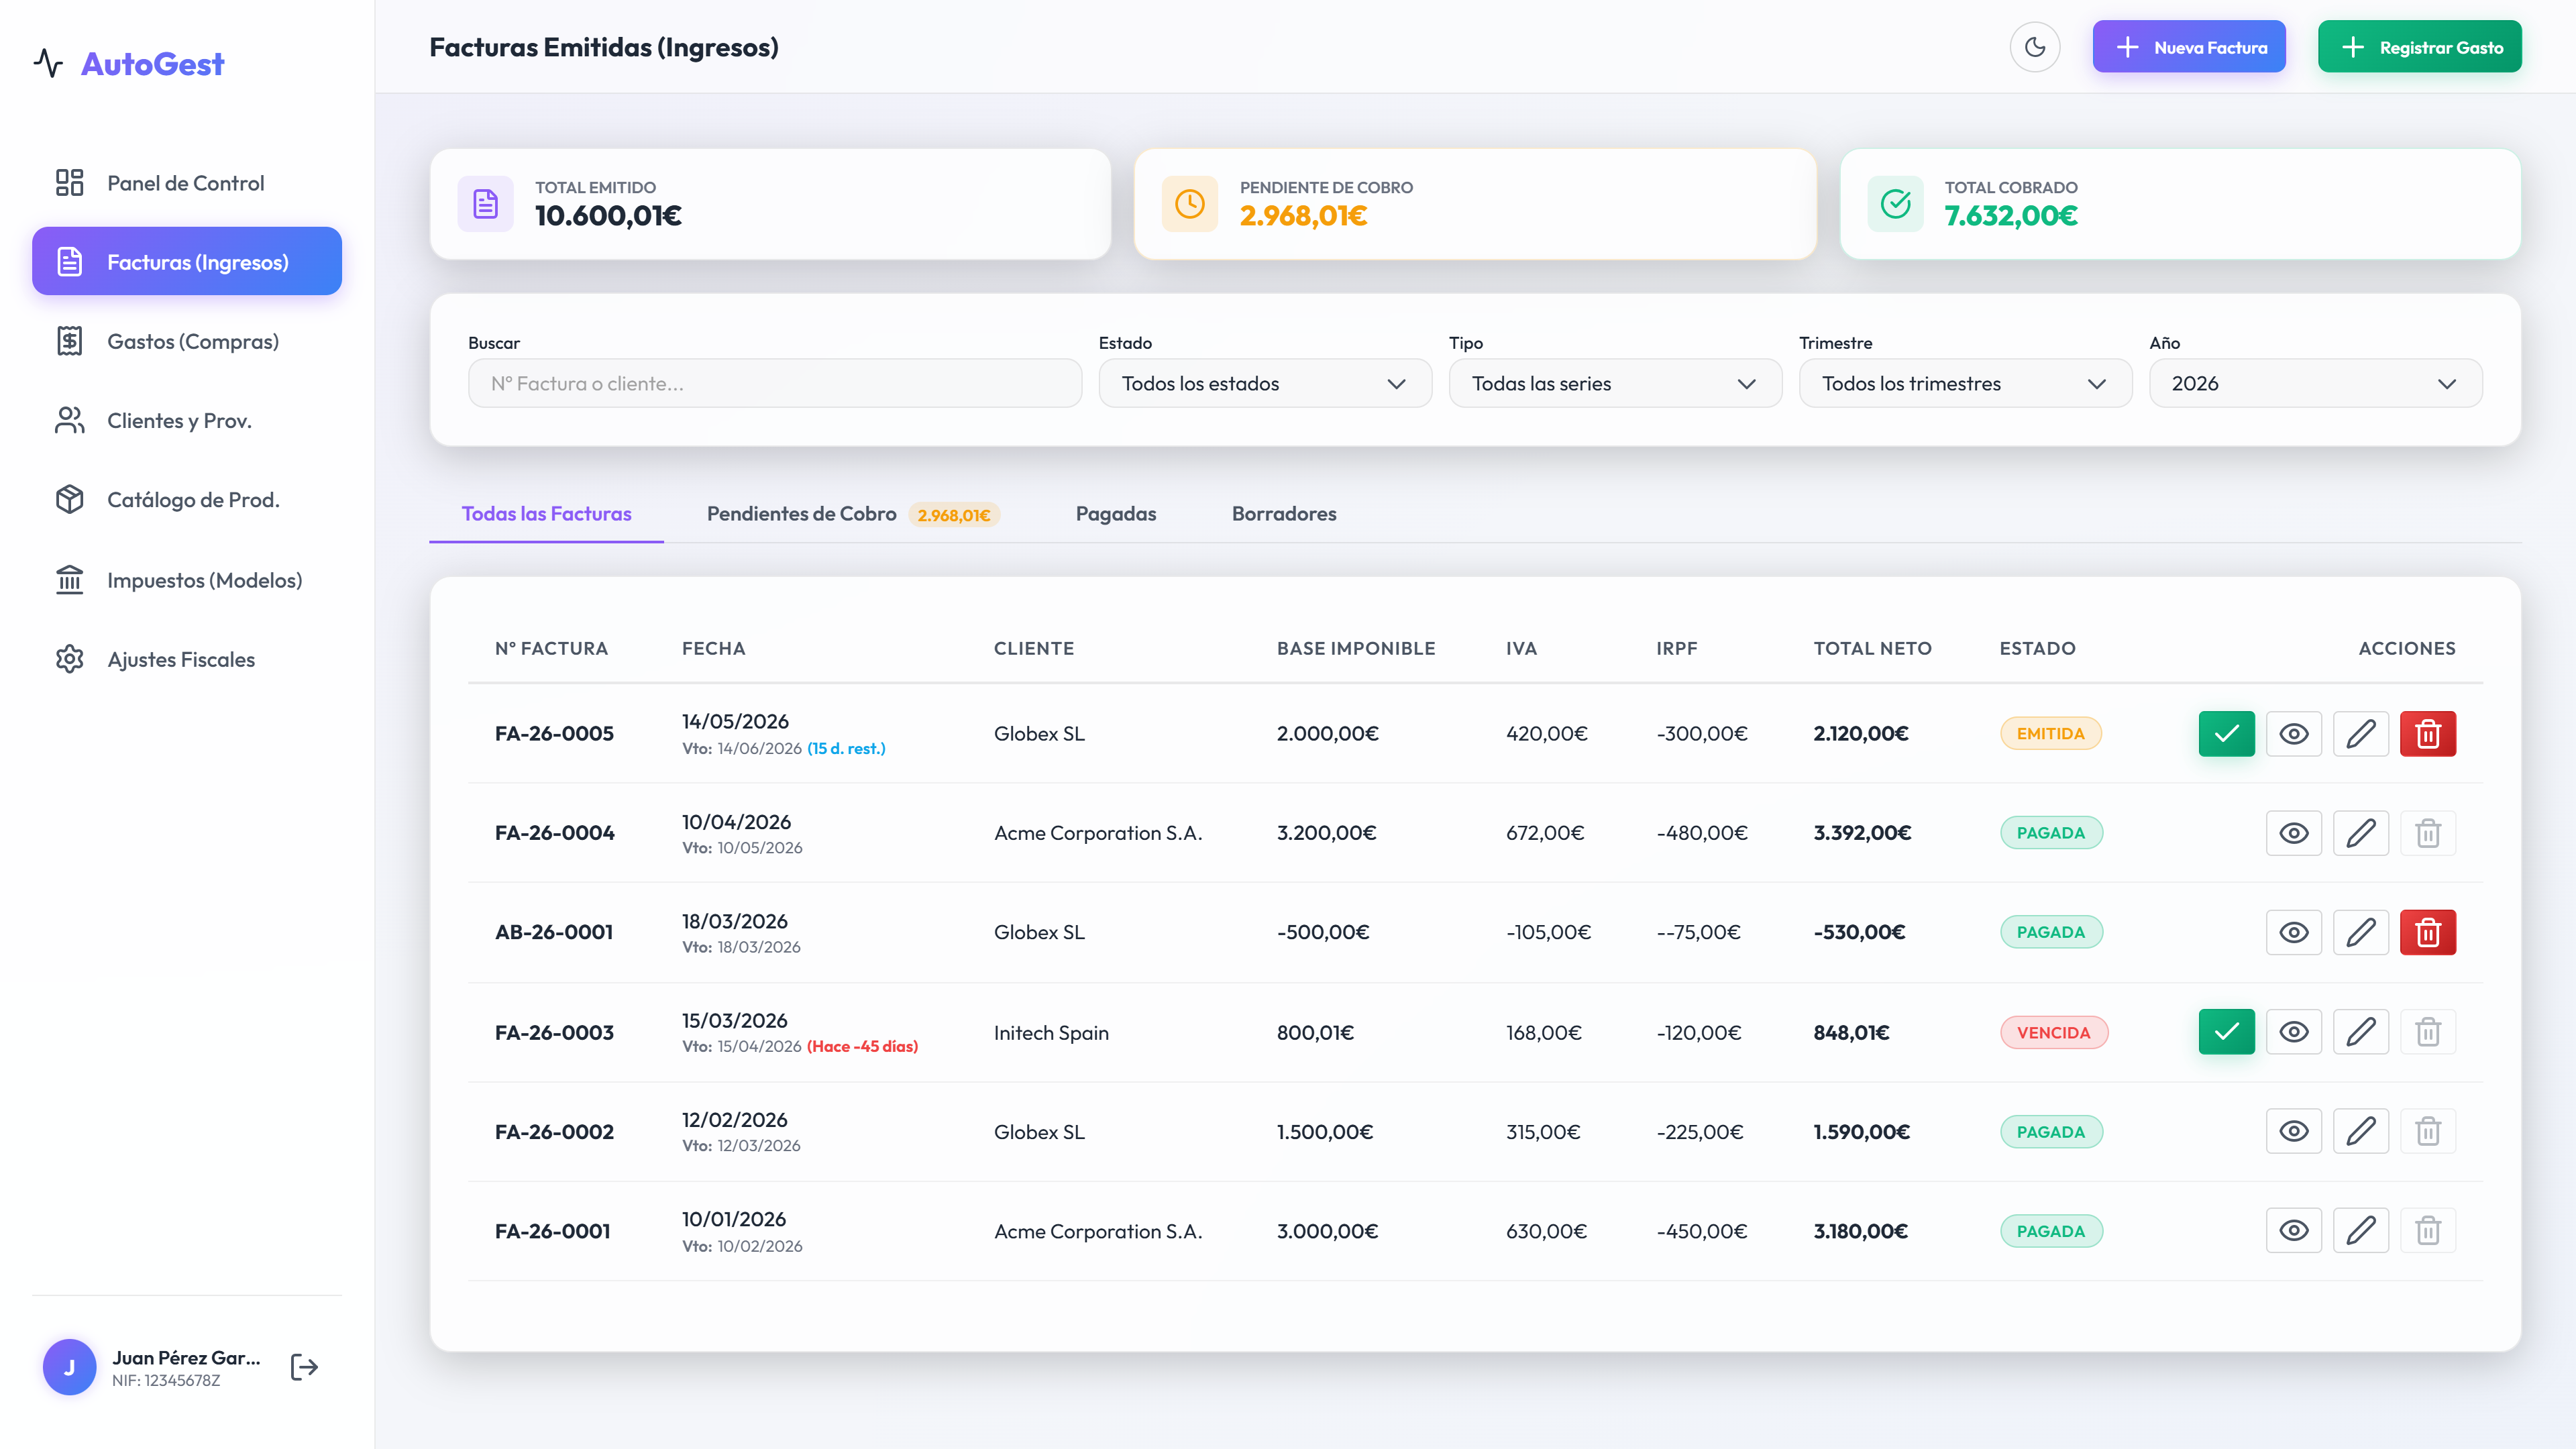
Task: Click the Nº FACTURA column header
Action: click(x=551, y=648)
